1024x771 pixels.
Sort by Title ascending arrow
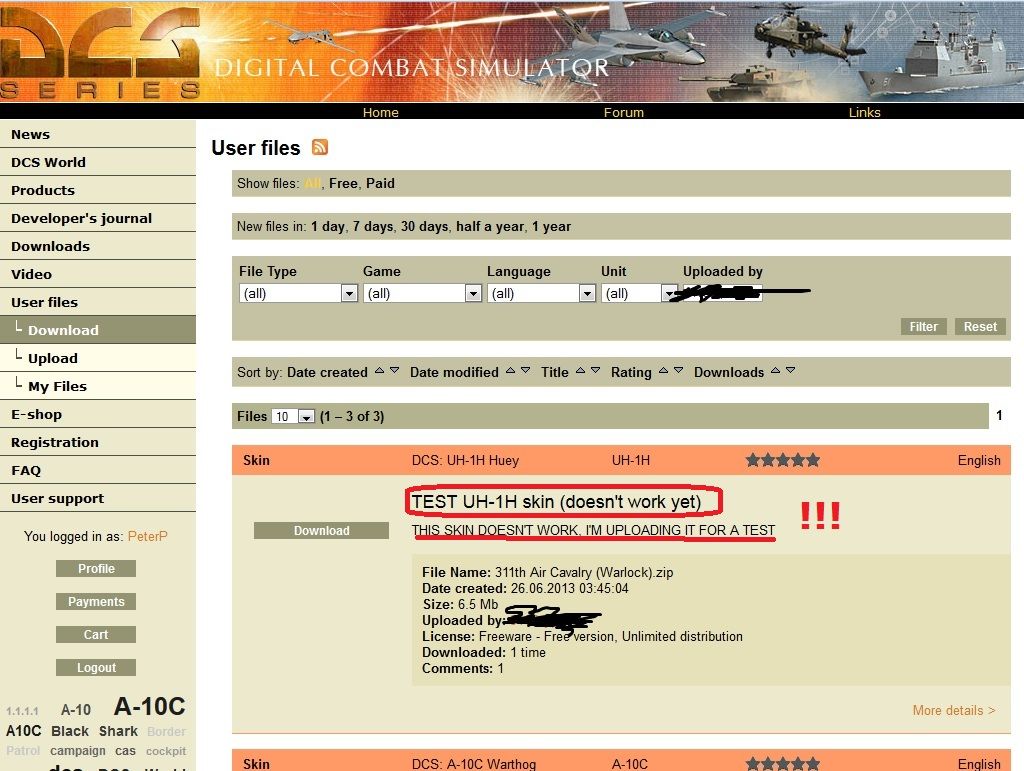[x=580, y=371]
